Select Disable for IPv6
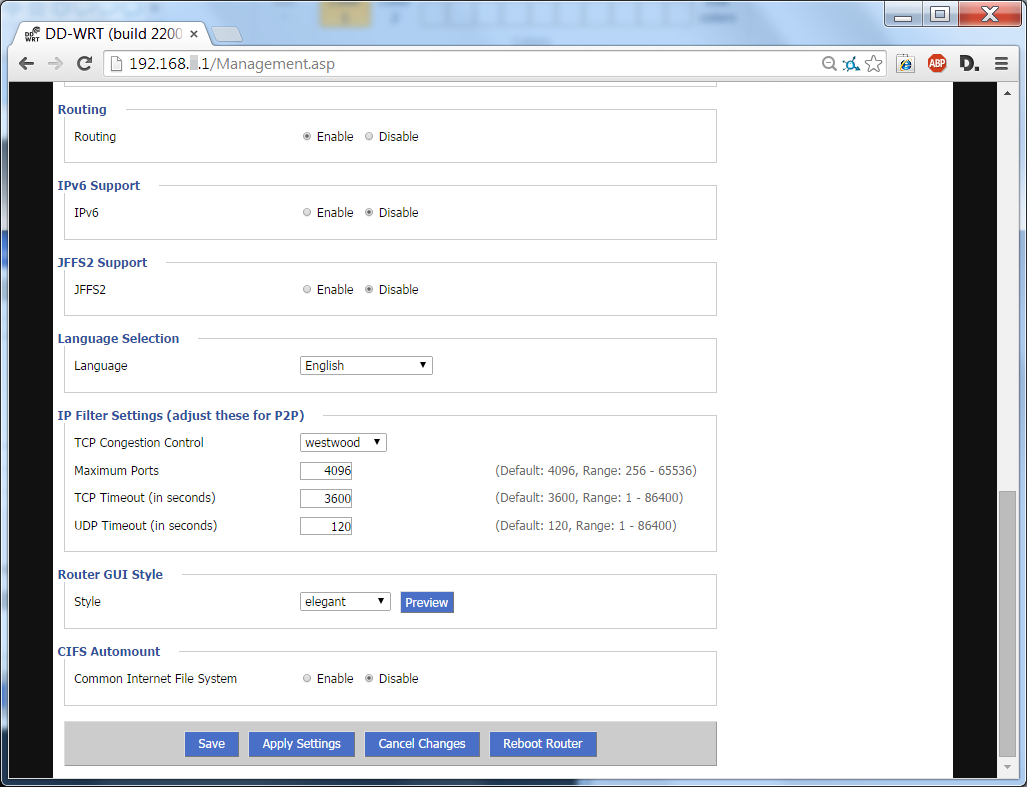 tap(369, 212)
